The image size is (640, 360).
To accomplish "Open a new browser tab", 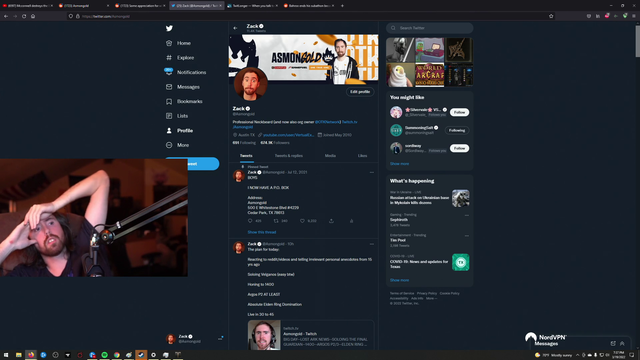I will 342,6.
